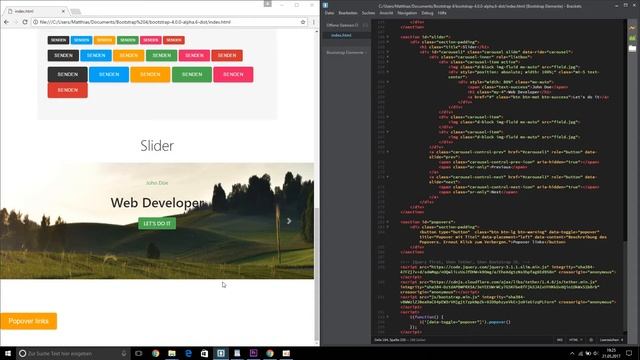Click the small dark SENDEN button in top row
Screen dimensions: 640x360
(x=59, y=40)
